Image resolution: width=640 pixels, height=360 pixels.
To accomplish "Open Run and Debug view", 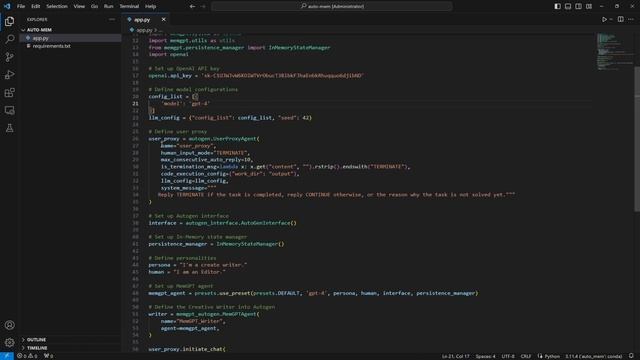I will coord(9,75).
